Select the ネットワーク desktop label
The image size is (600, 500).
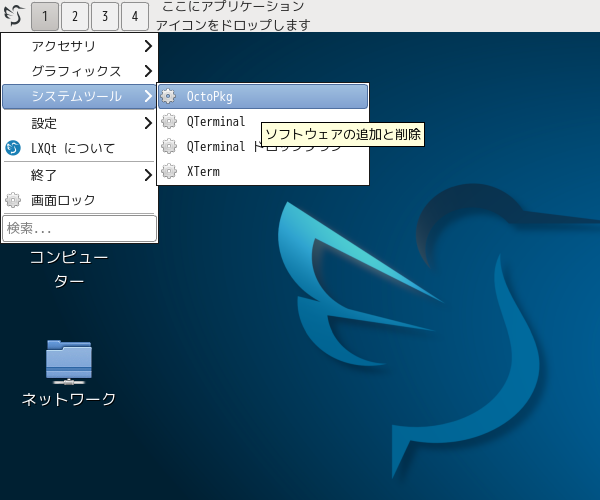coord(69,399)
